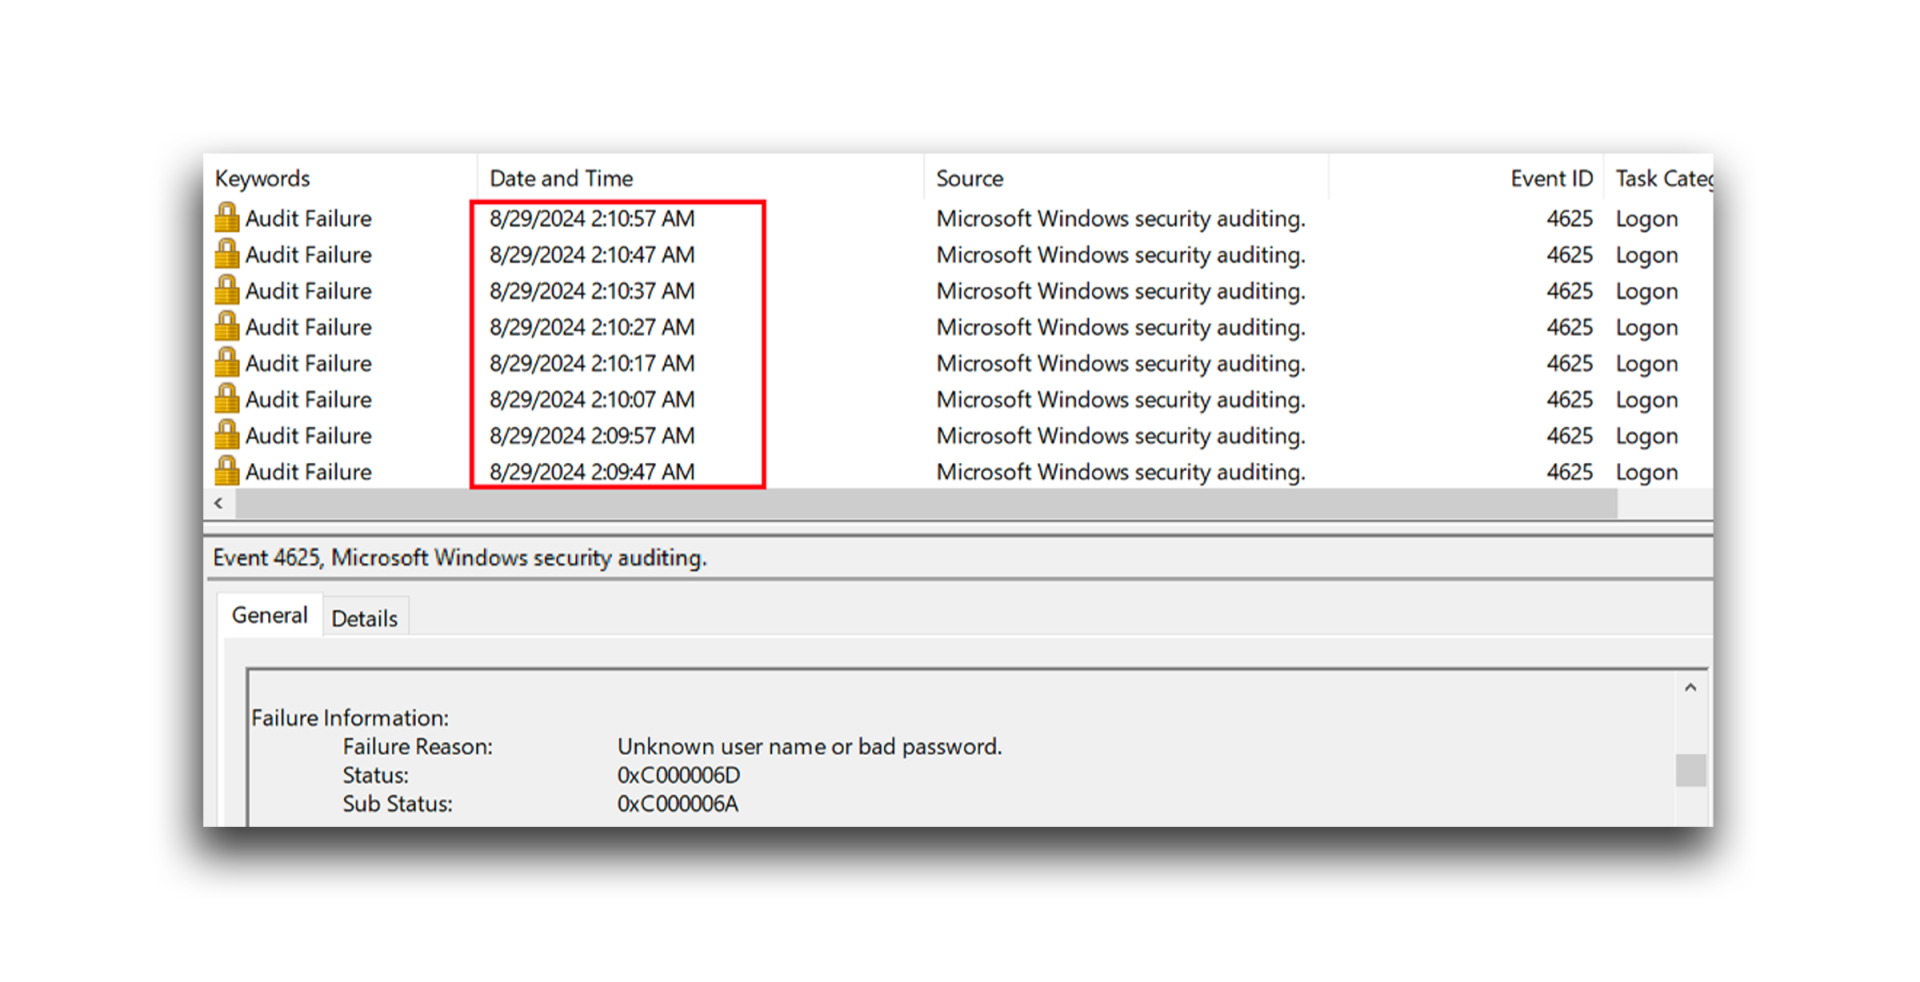This screenshot has height=982, width=1920.
Task: Click the padlock icon on the 2:10:47 AM event
Action: coord(228,254)
